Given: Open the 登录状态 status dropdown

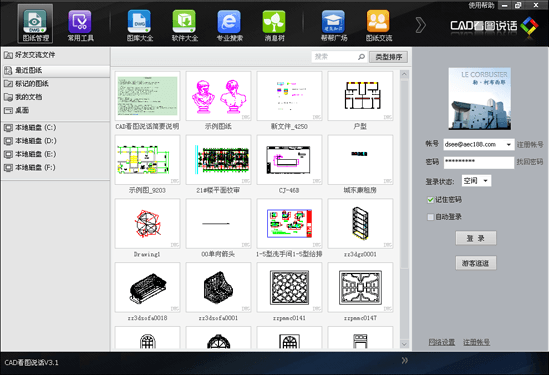Looking at the screenshot, I should click(476, 181).
